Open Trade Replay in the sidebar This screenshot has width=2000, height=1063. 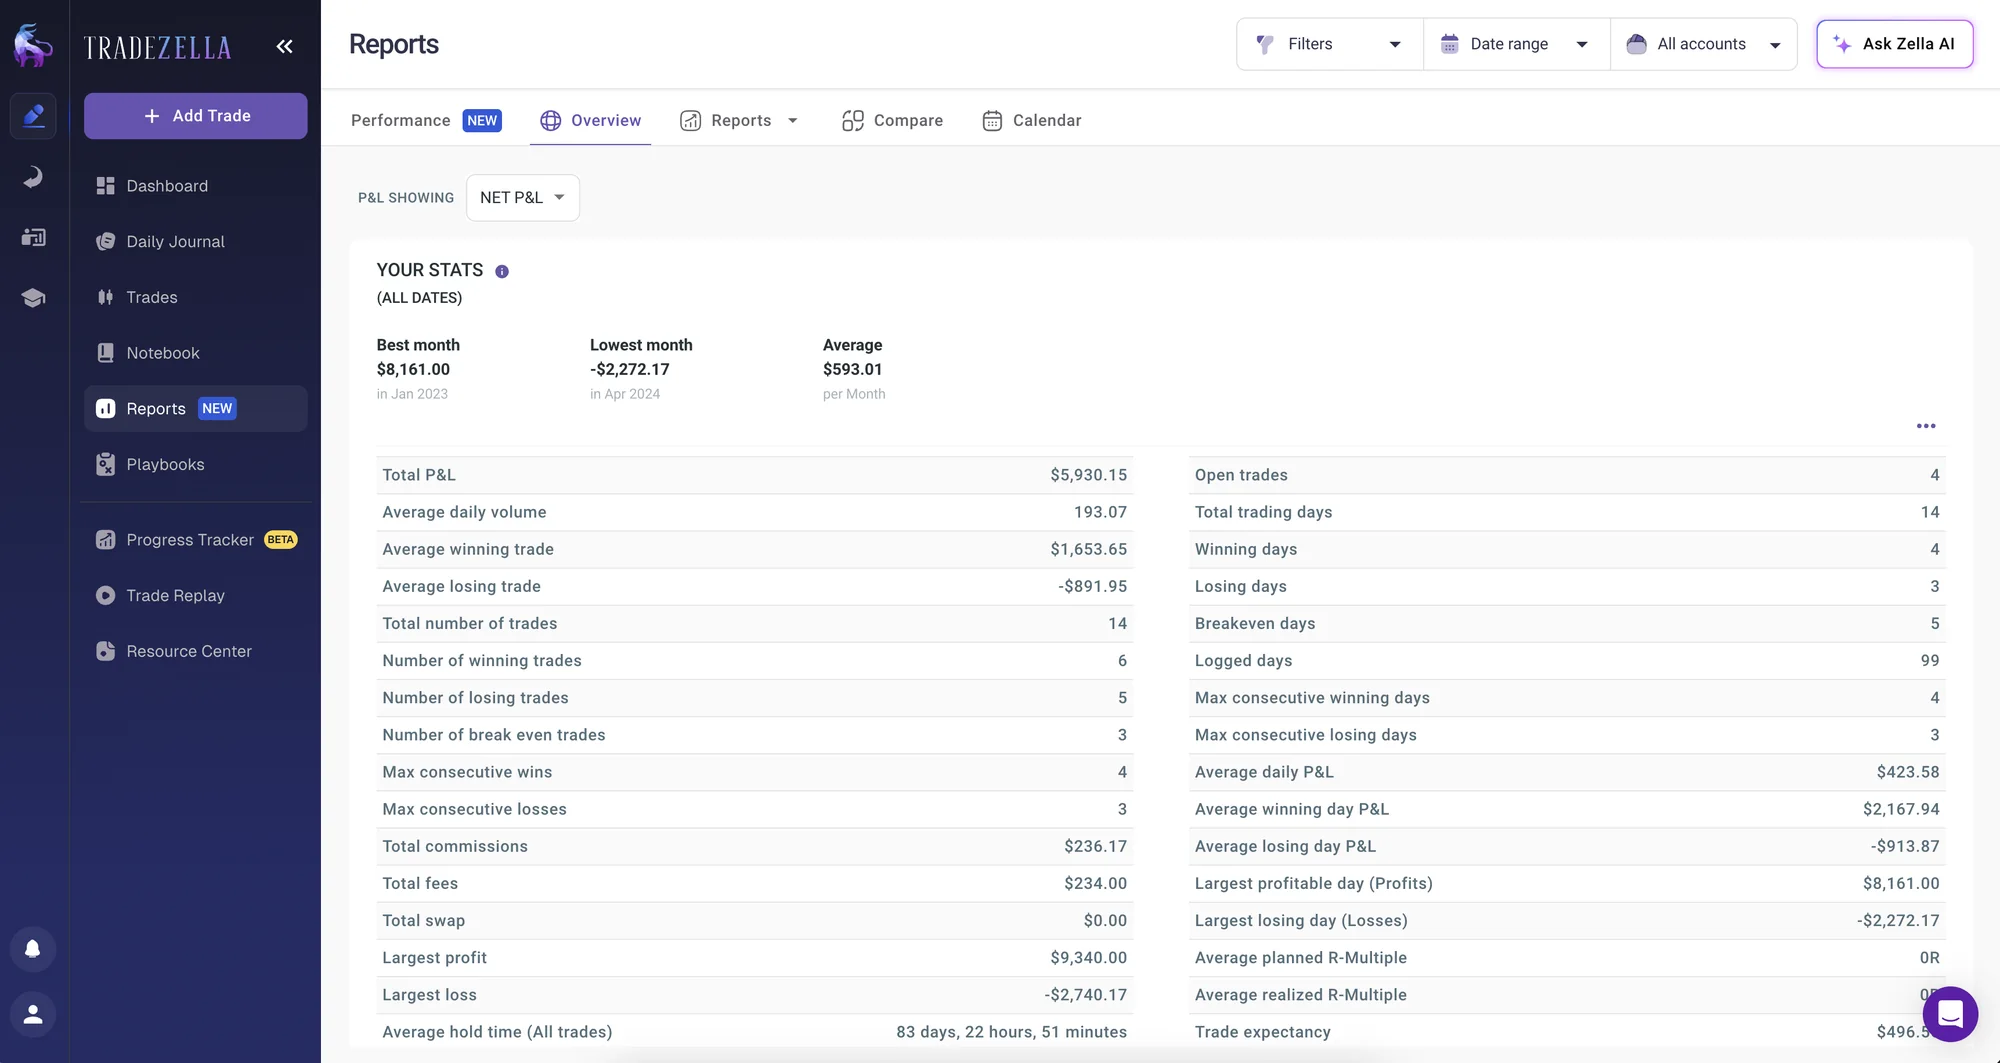(196, 596)
